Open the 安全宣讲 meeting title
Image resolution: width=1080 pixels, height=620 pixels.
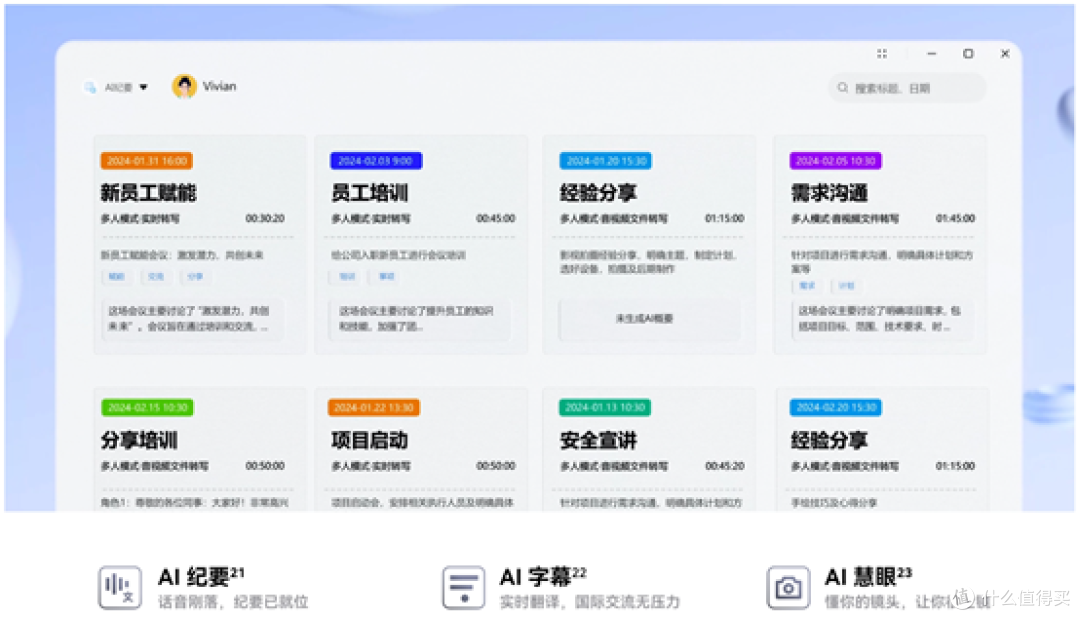599,440
